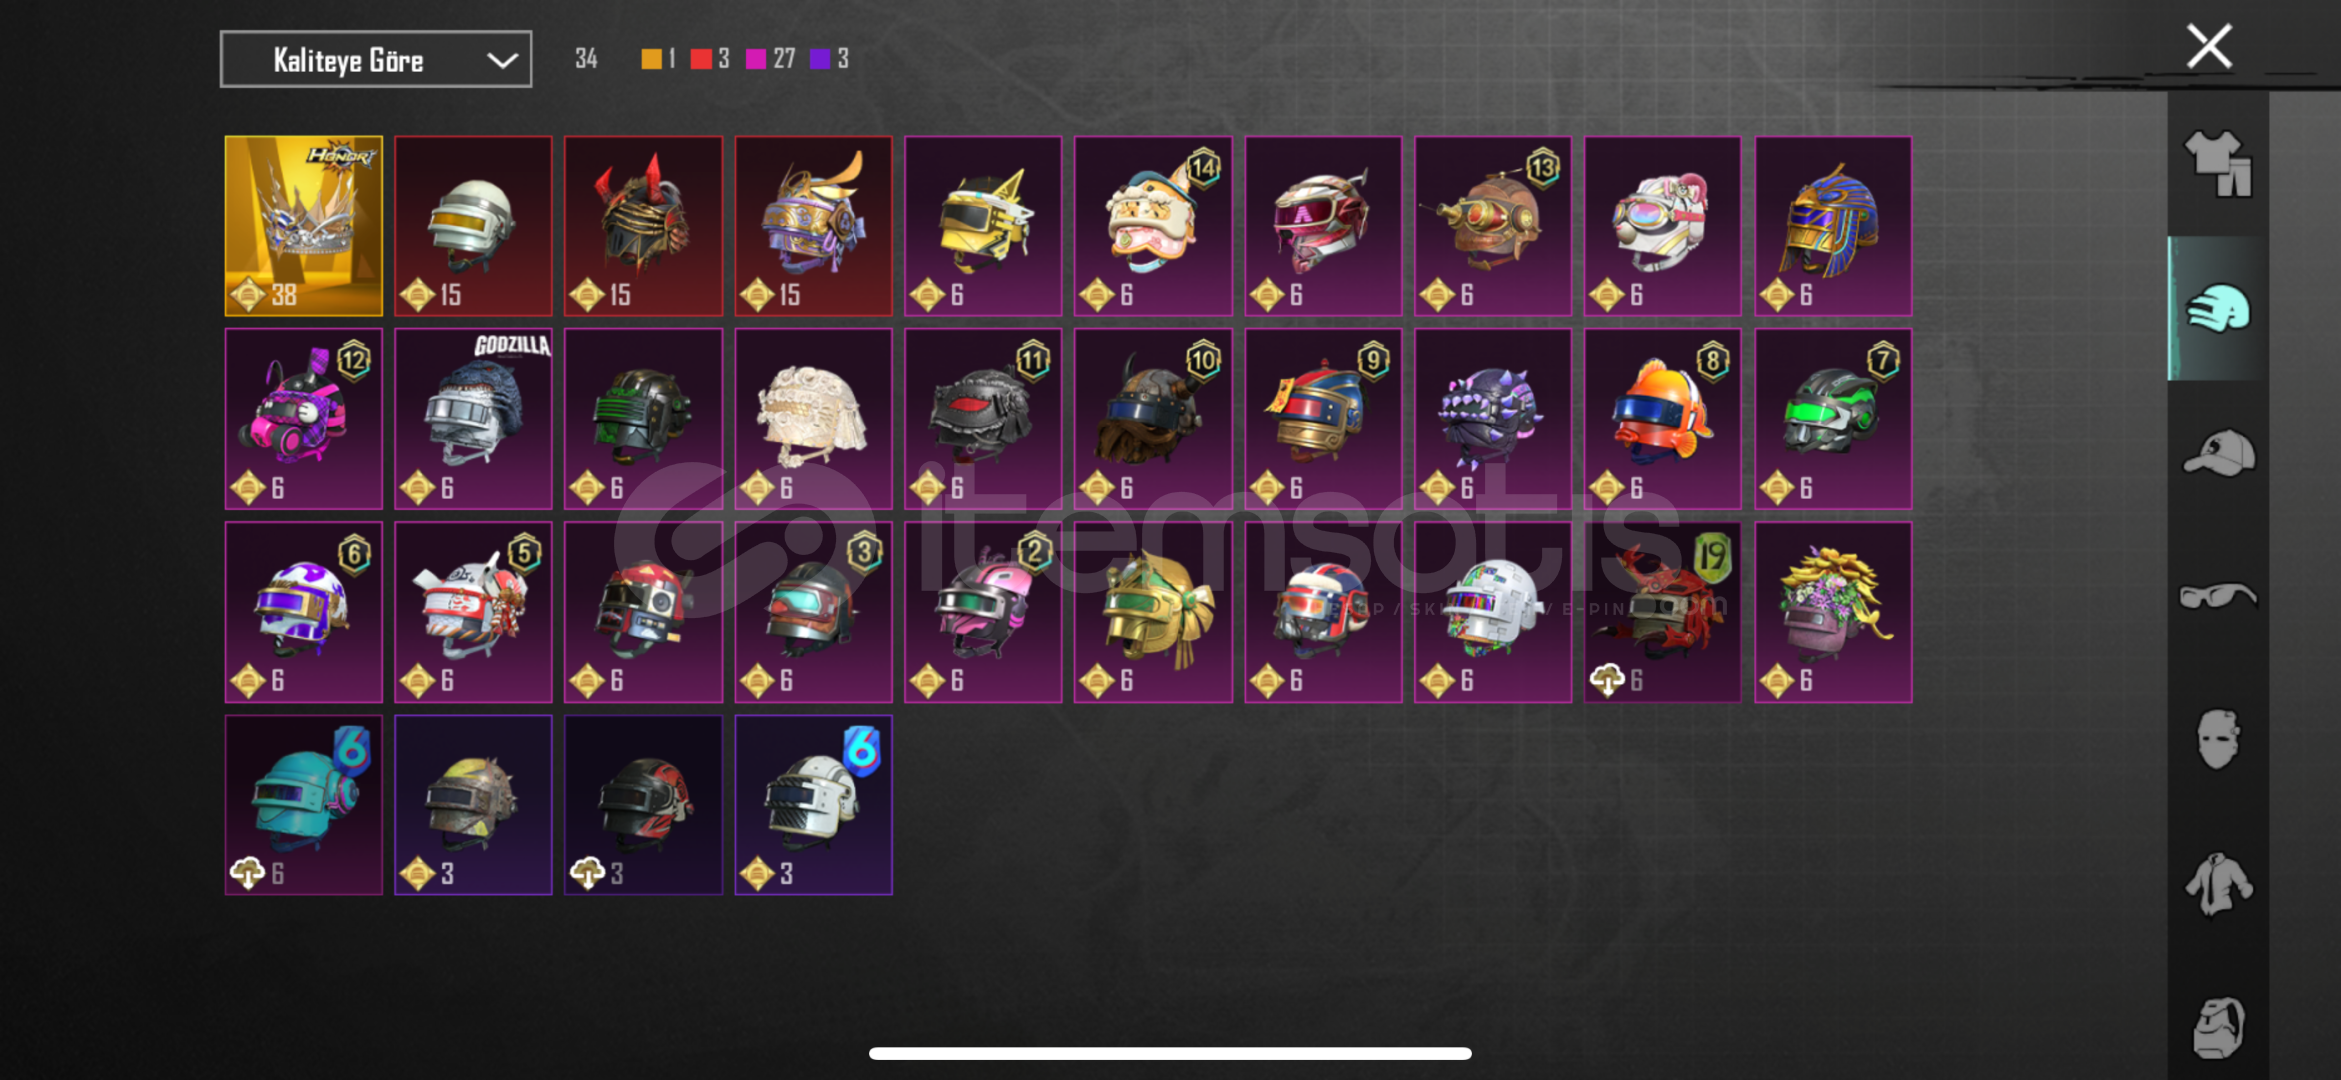The image size is (2341, 1080).
Task: Select the red crab helmet numbered 19
Action: 1662,612
